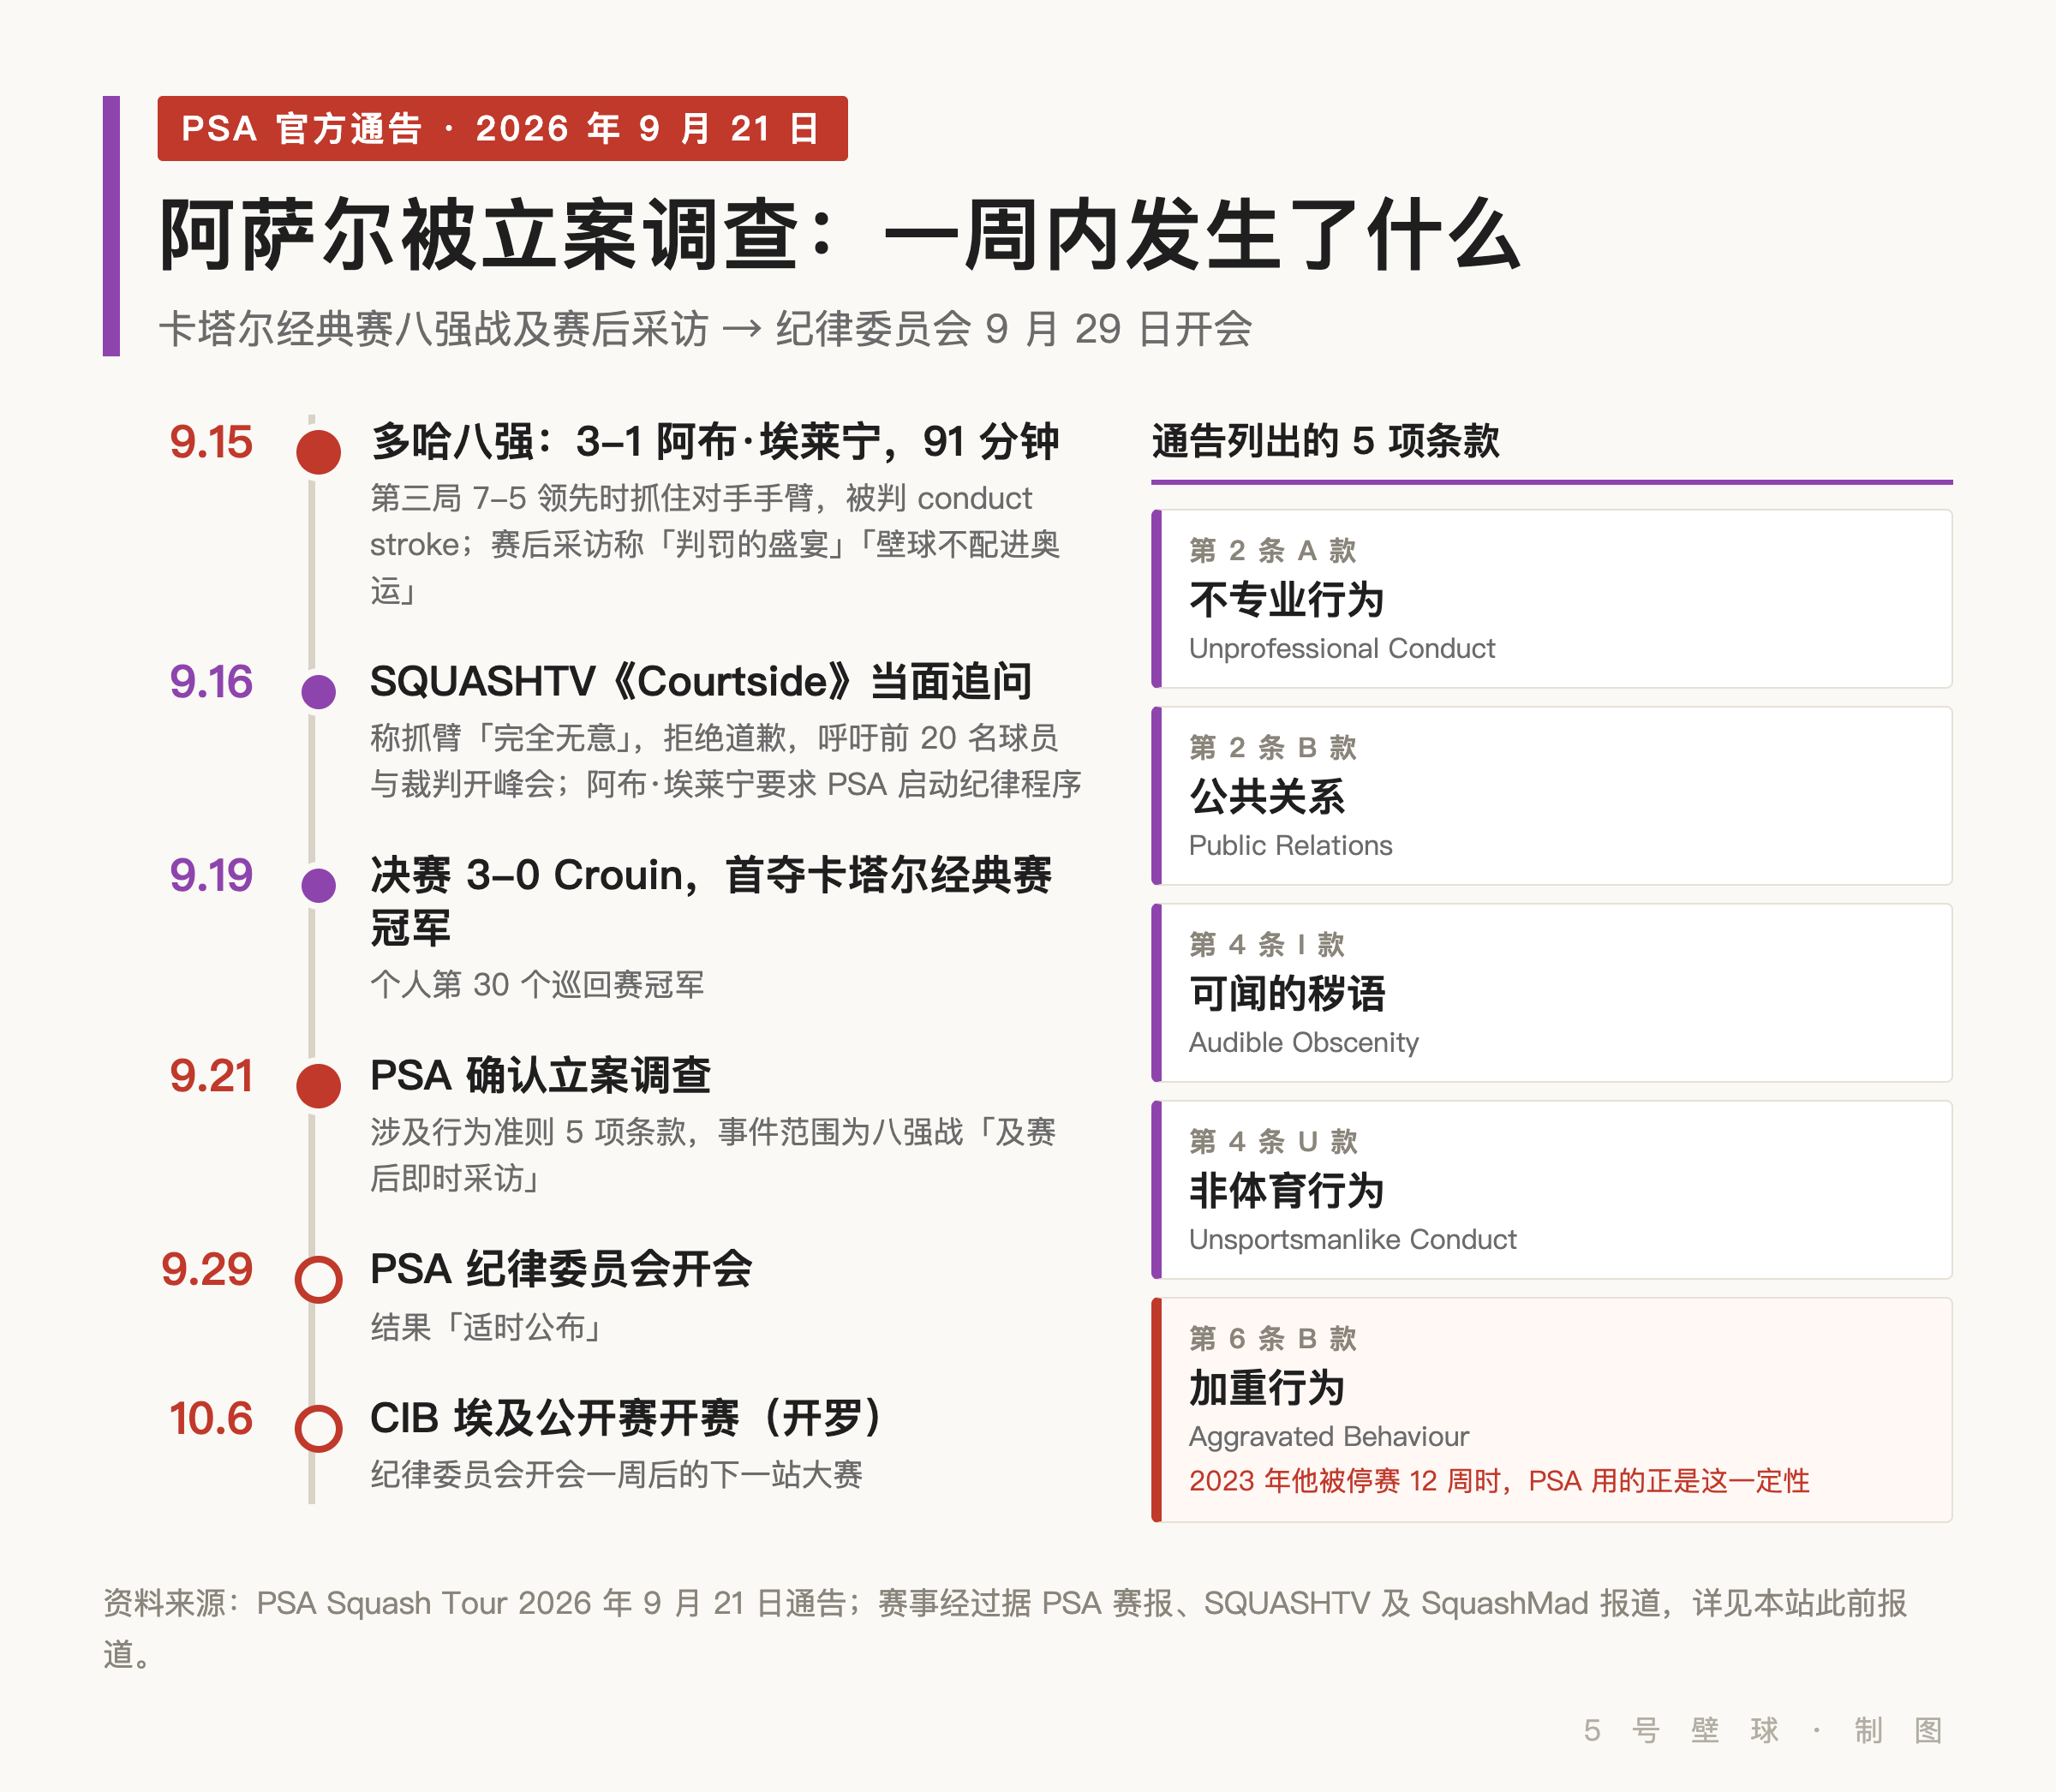This screenshot has height=1792, width=2056.
Task: Click the heading SQUASHTV《Courtside》当面追问
Action: coord(701,681)
